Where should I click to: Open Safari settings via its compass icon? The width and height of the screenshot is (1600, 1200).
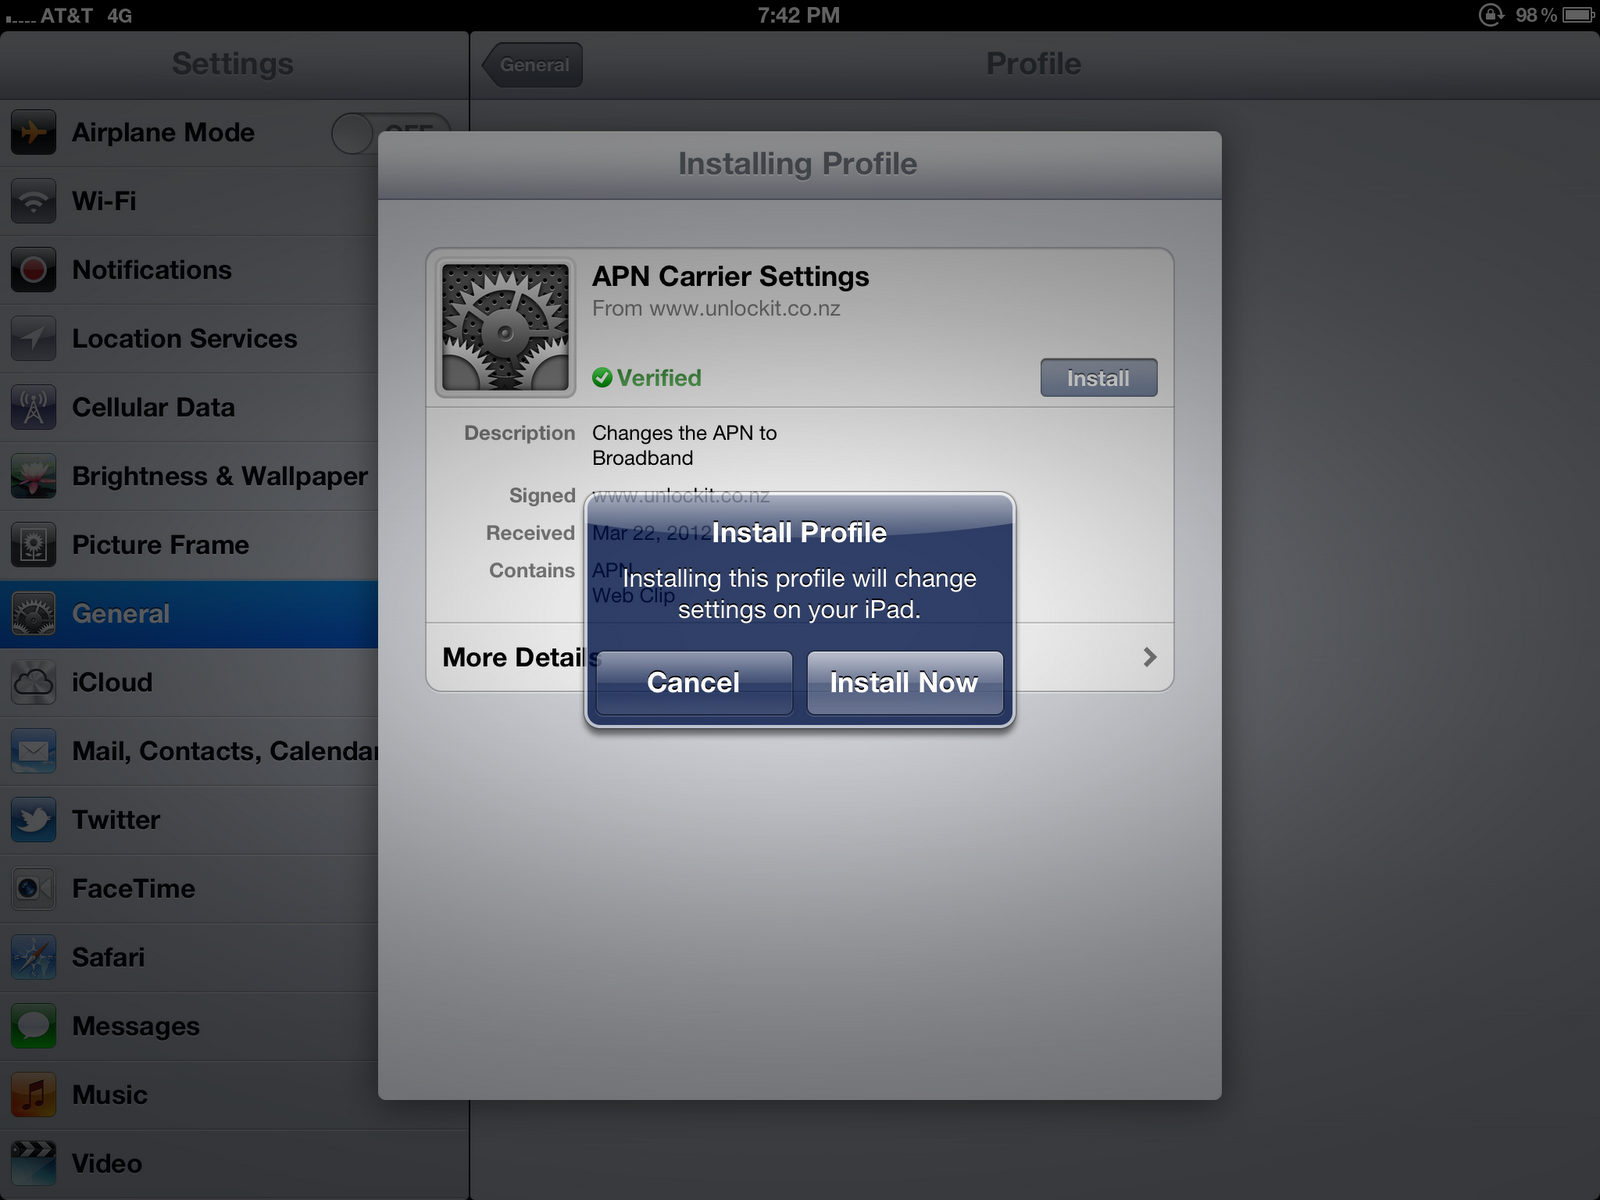point(33,957)
